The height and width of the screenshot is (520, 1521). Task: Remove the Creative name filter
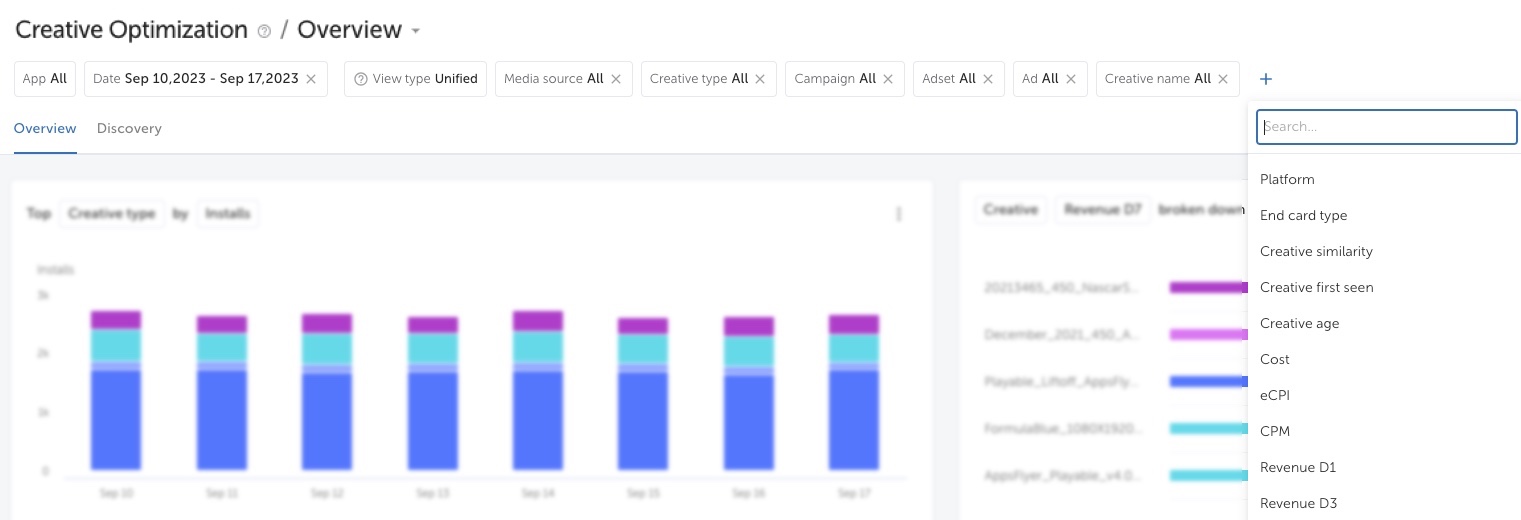(1223, 79)
